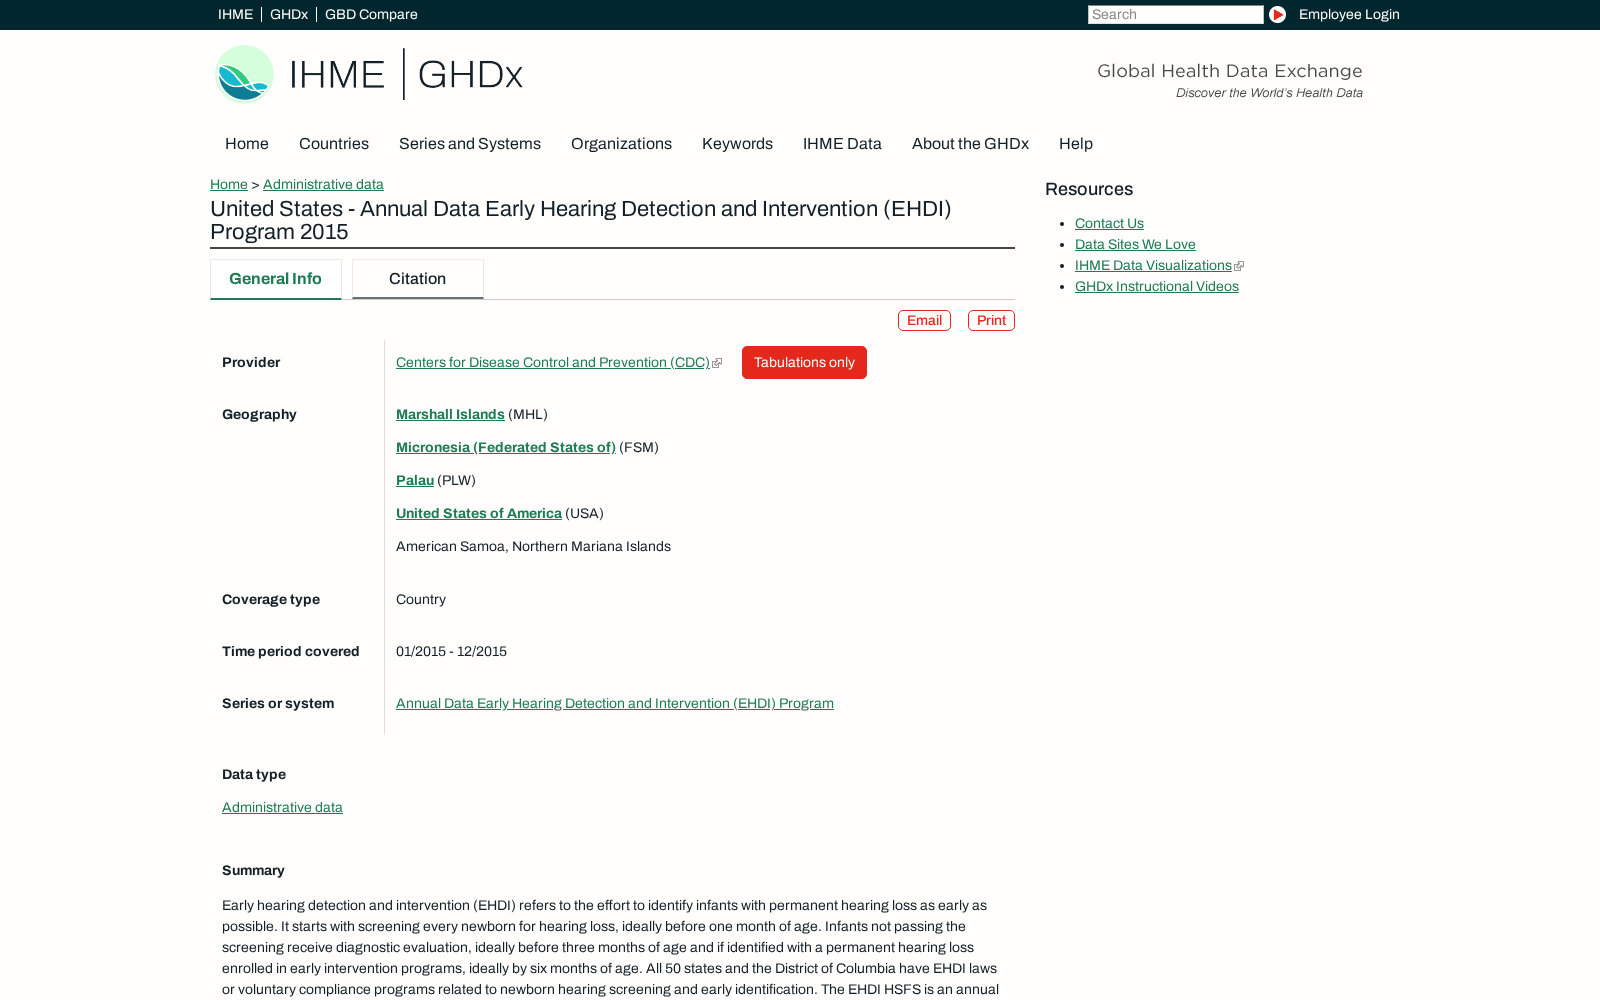Open the Data Sites We Love link
The image size is (1600, 1000).
click(1135, 245)
